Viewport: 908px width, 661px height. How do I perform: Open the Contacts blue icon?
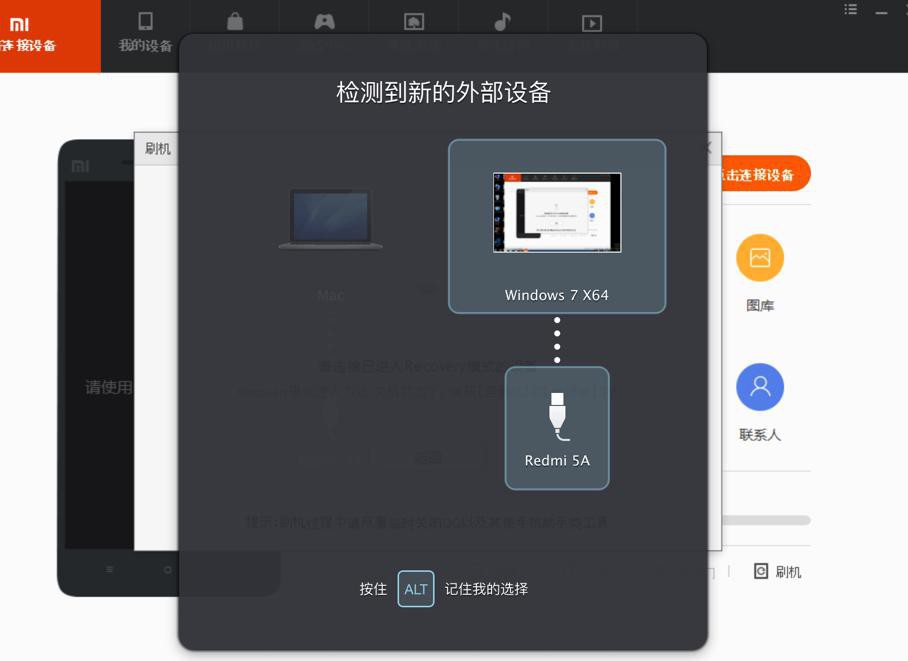[760, 387]
